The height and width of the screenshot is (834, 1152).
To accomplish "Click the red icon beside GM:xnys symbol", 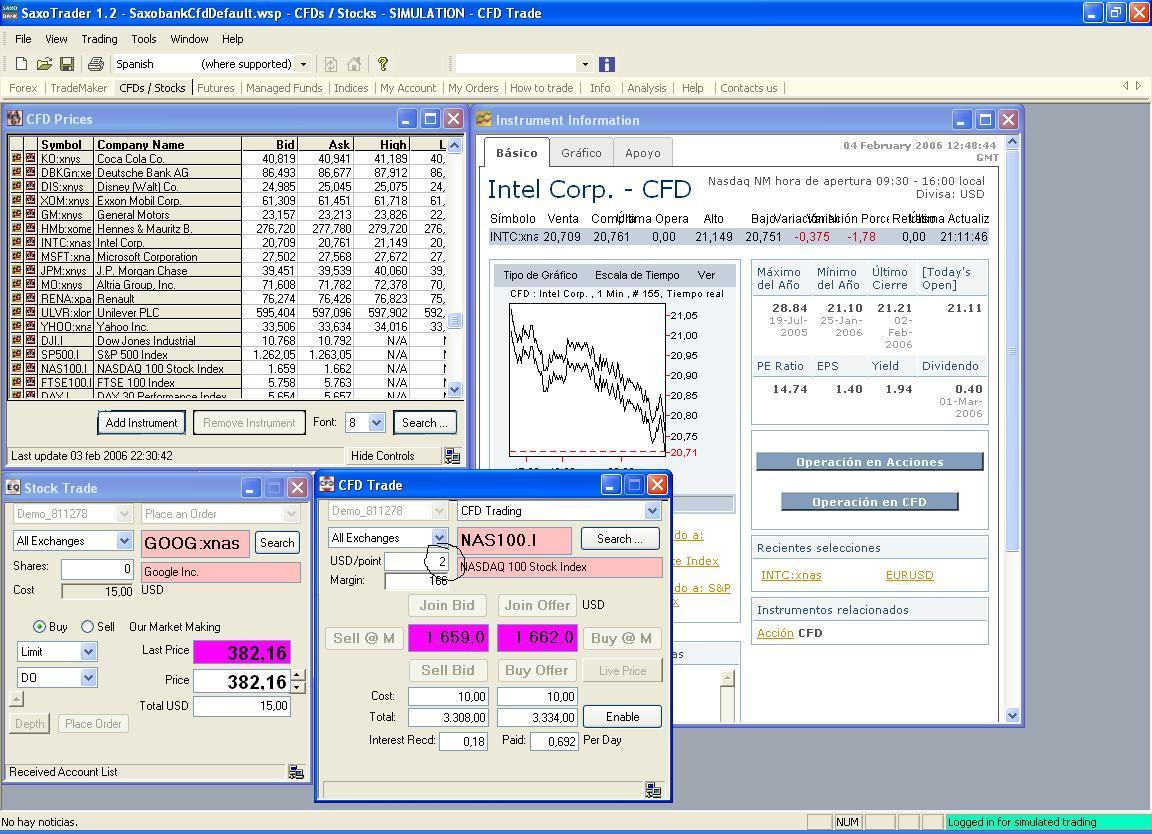I will coord(30,214).
